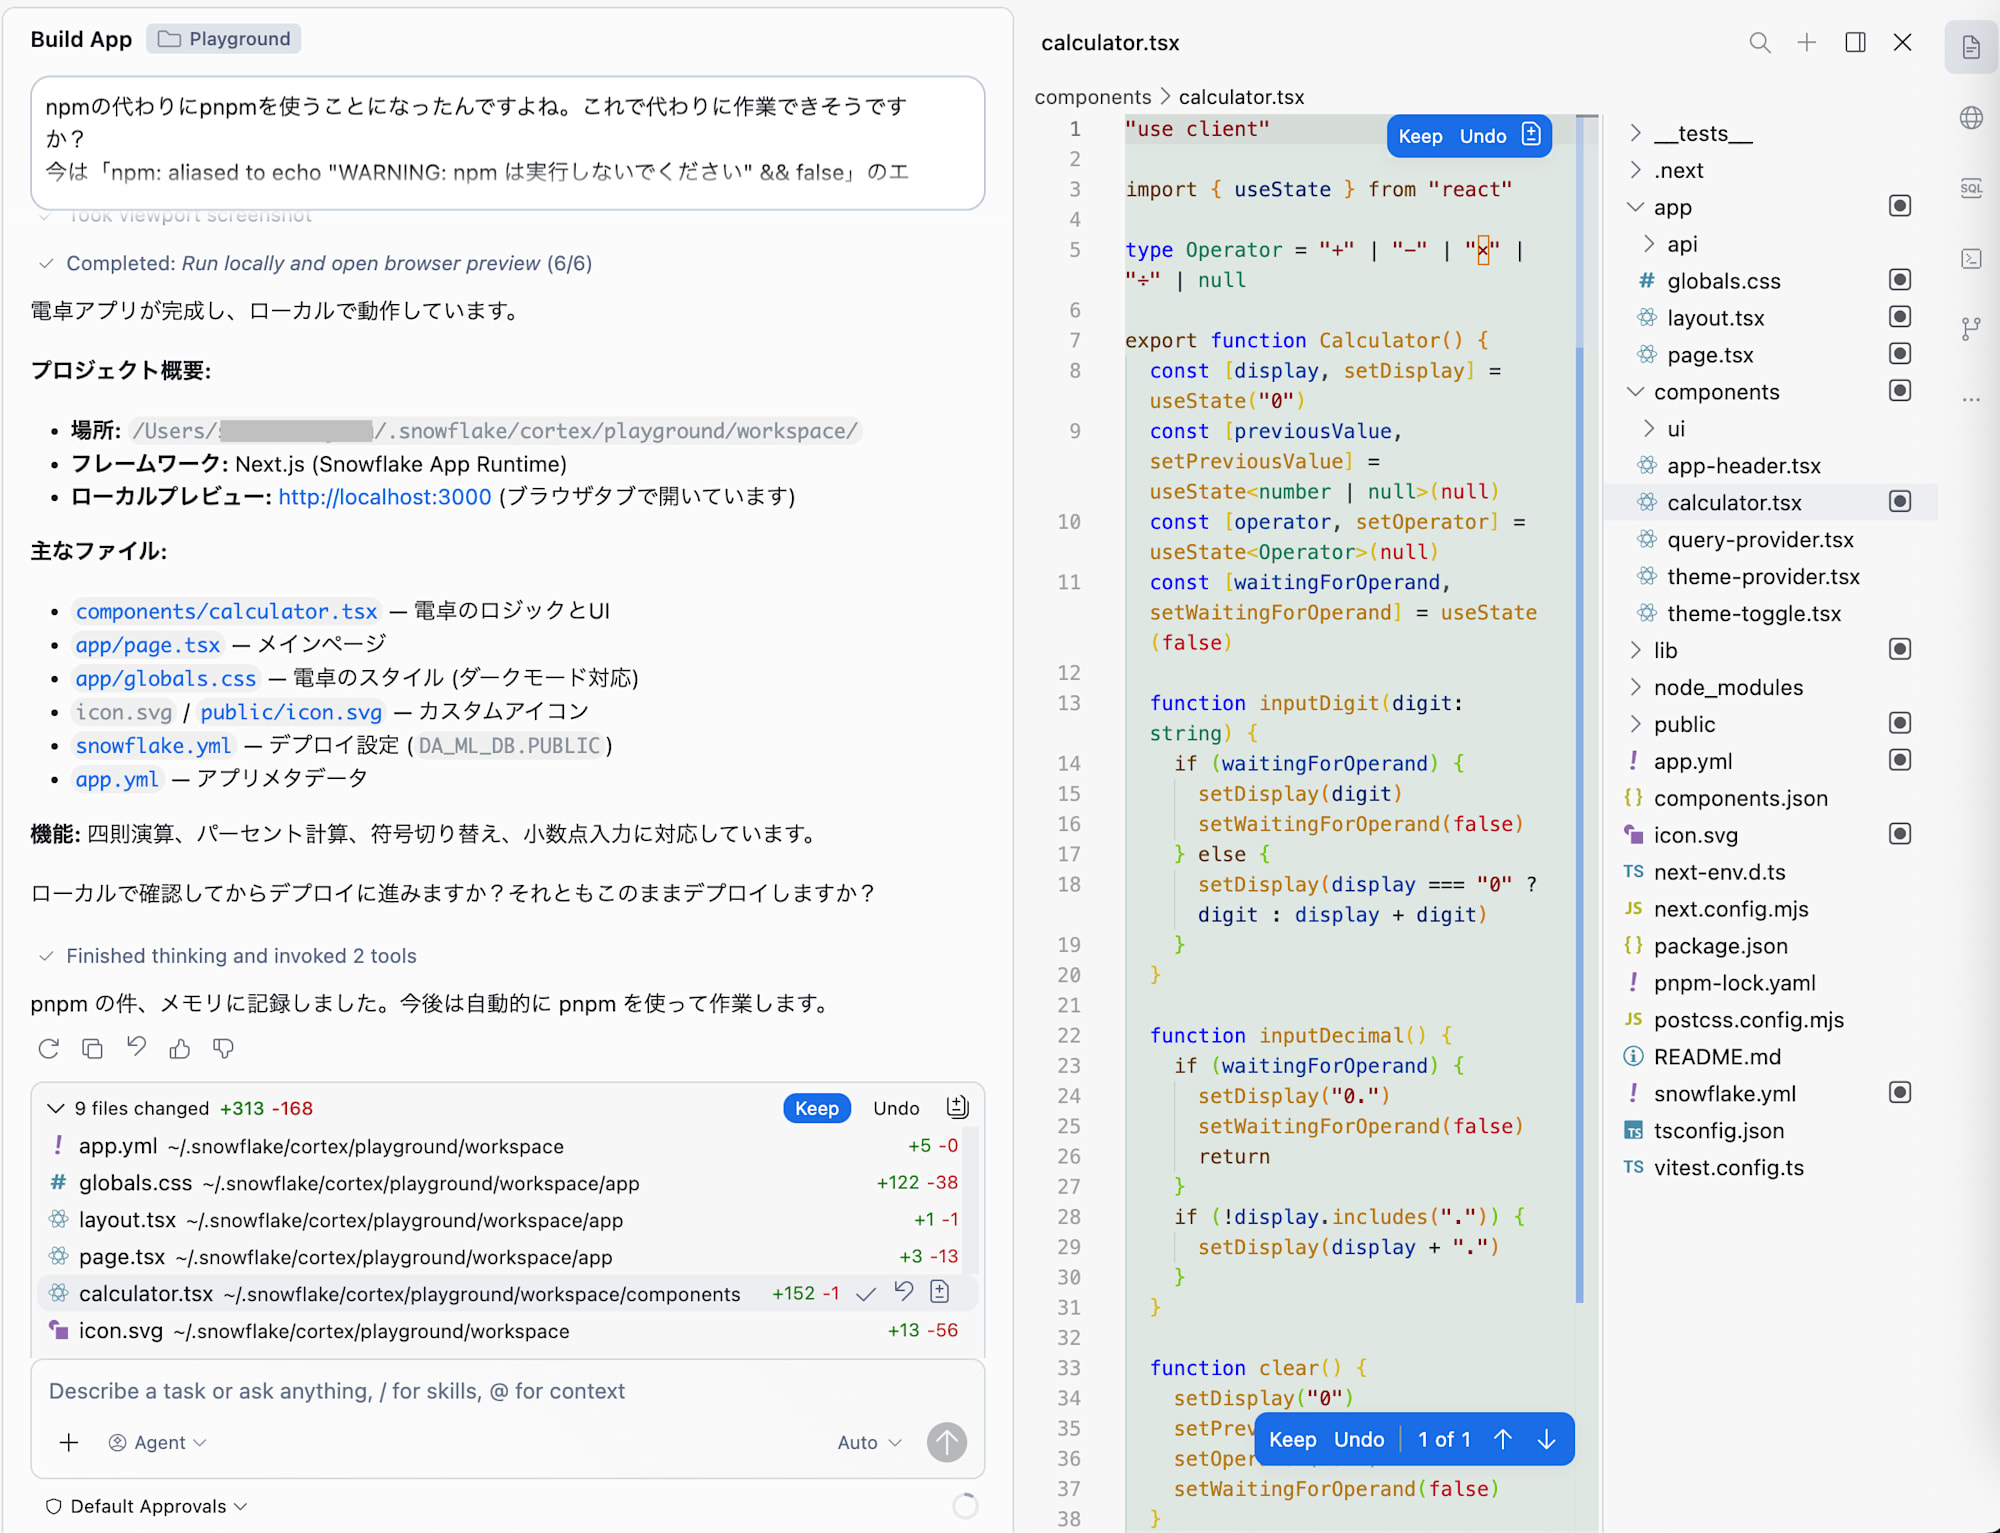This screenshot has height=1533, width=2000.
Task: Click Undo in top editor change bar
Action: [1483, 136]
